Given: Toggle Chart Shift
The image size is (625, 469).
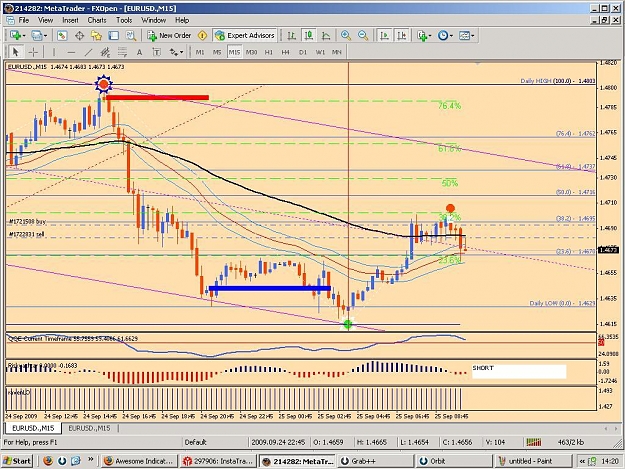Looking at the screenshot, I should [401, 35].
